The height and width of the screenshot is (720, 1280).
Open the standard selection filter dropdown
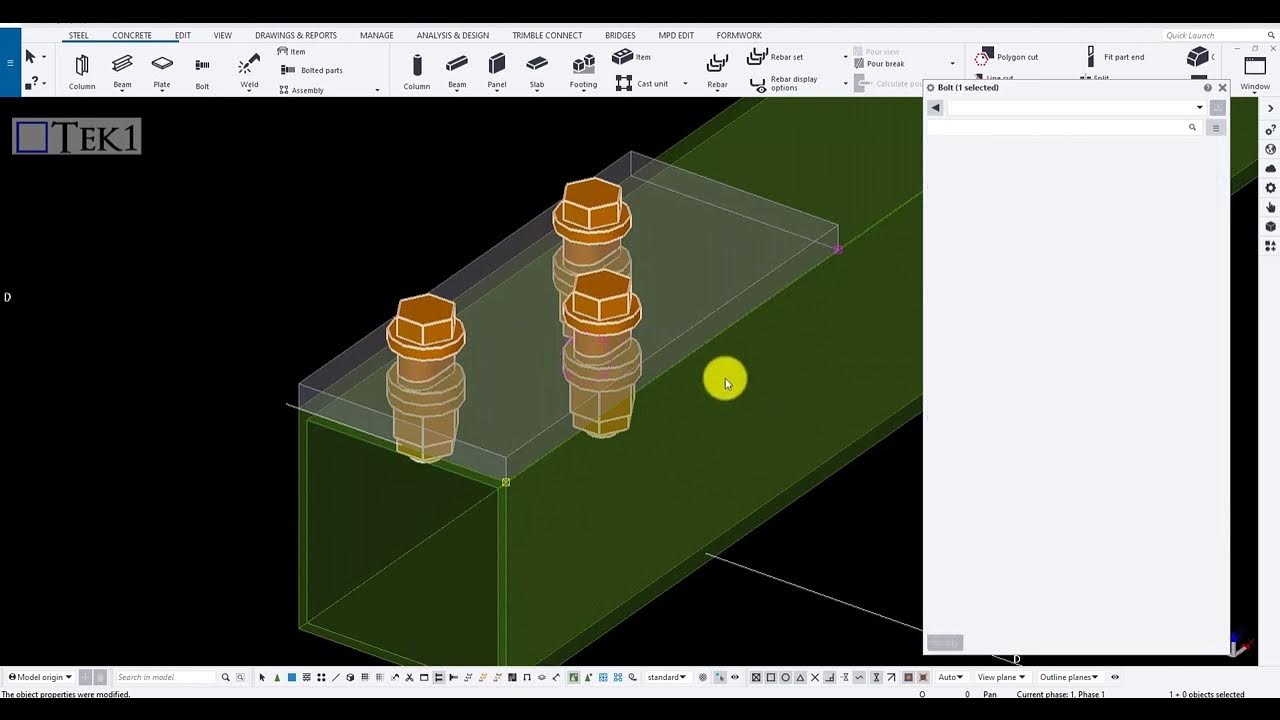667,677
